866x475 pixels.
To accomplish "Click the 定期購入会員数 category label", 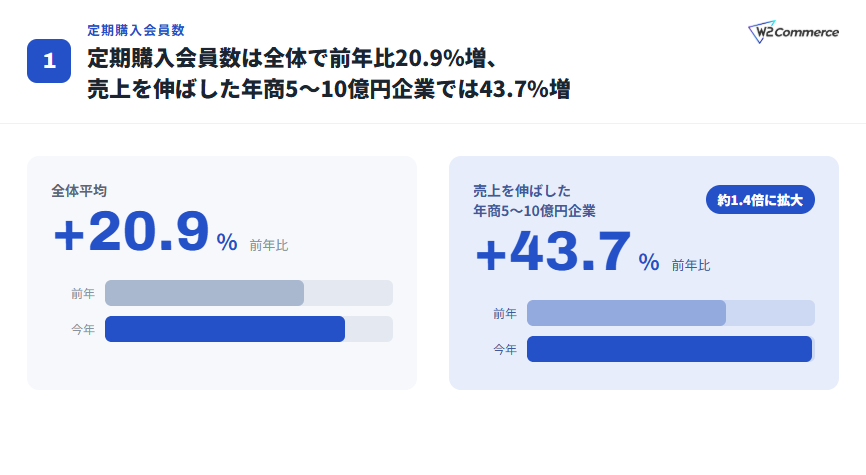I will click(x=136, y=30).
